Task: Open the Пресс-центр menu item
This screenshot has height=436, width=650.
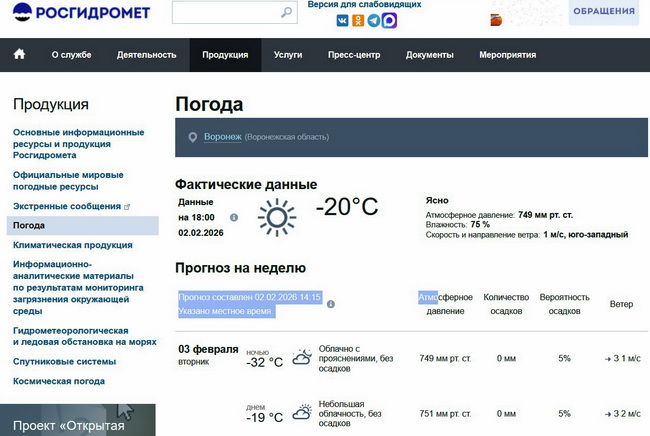Action: [354, 55]
